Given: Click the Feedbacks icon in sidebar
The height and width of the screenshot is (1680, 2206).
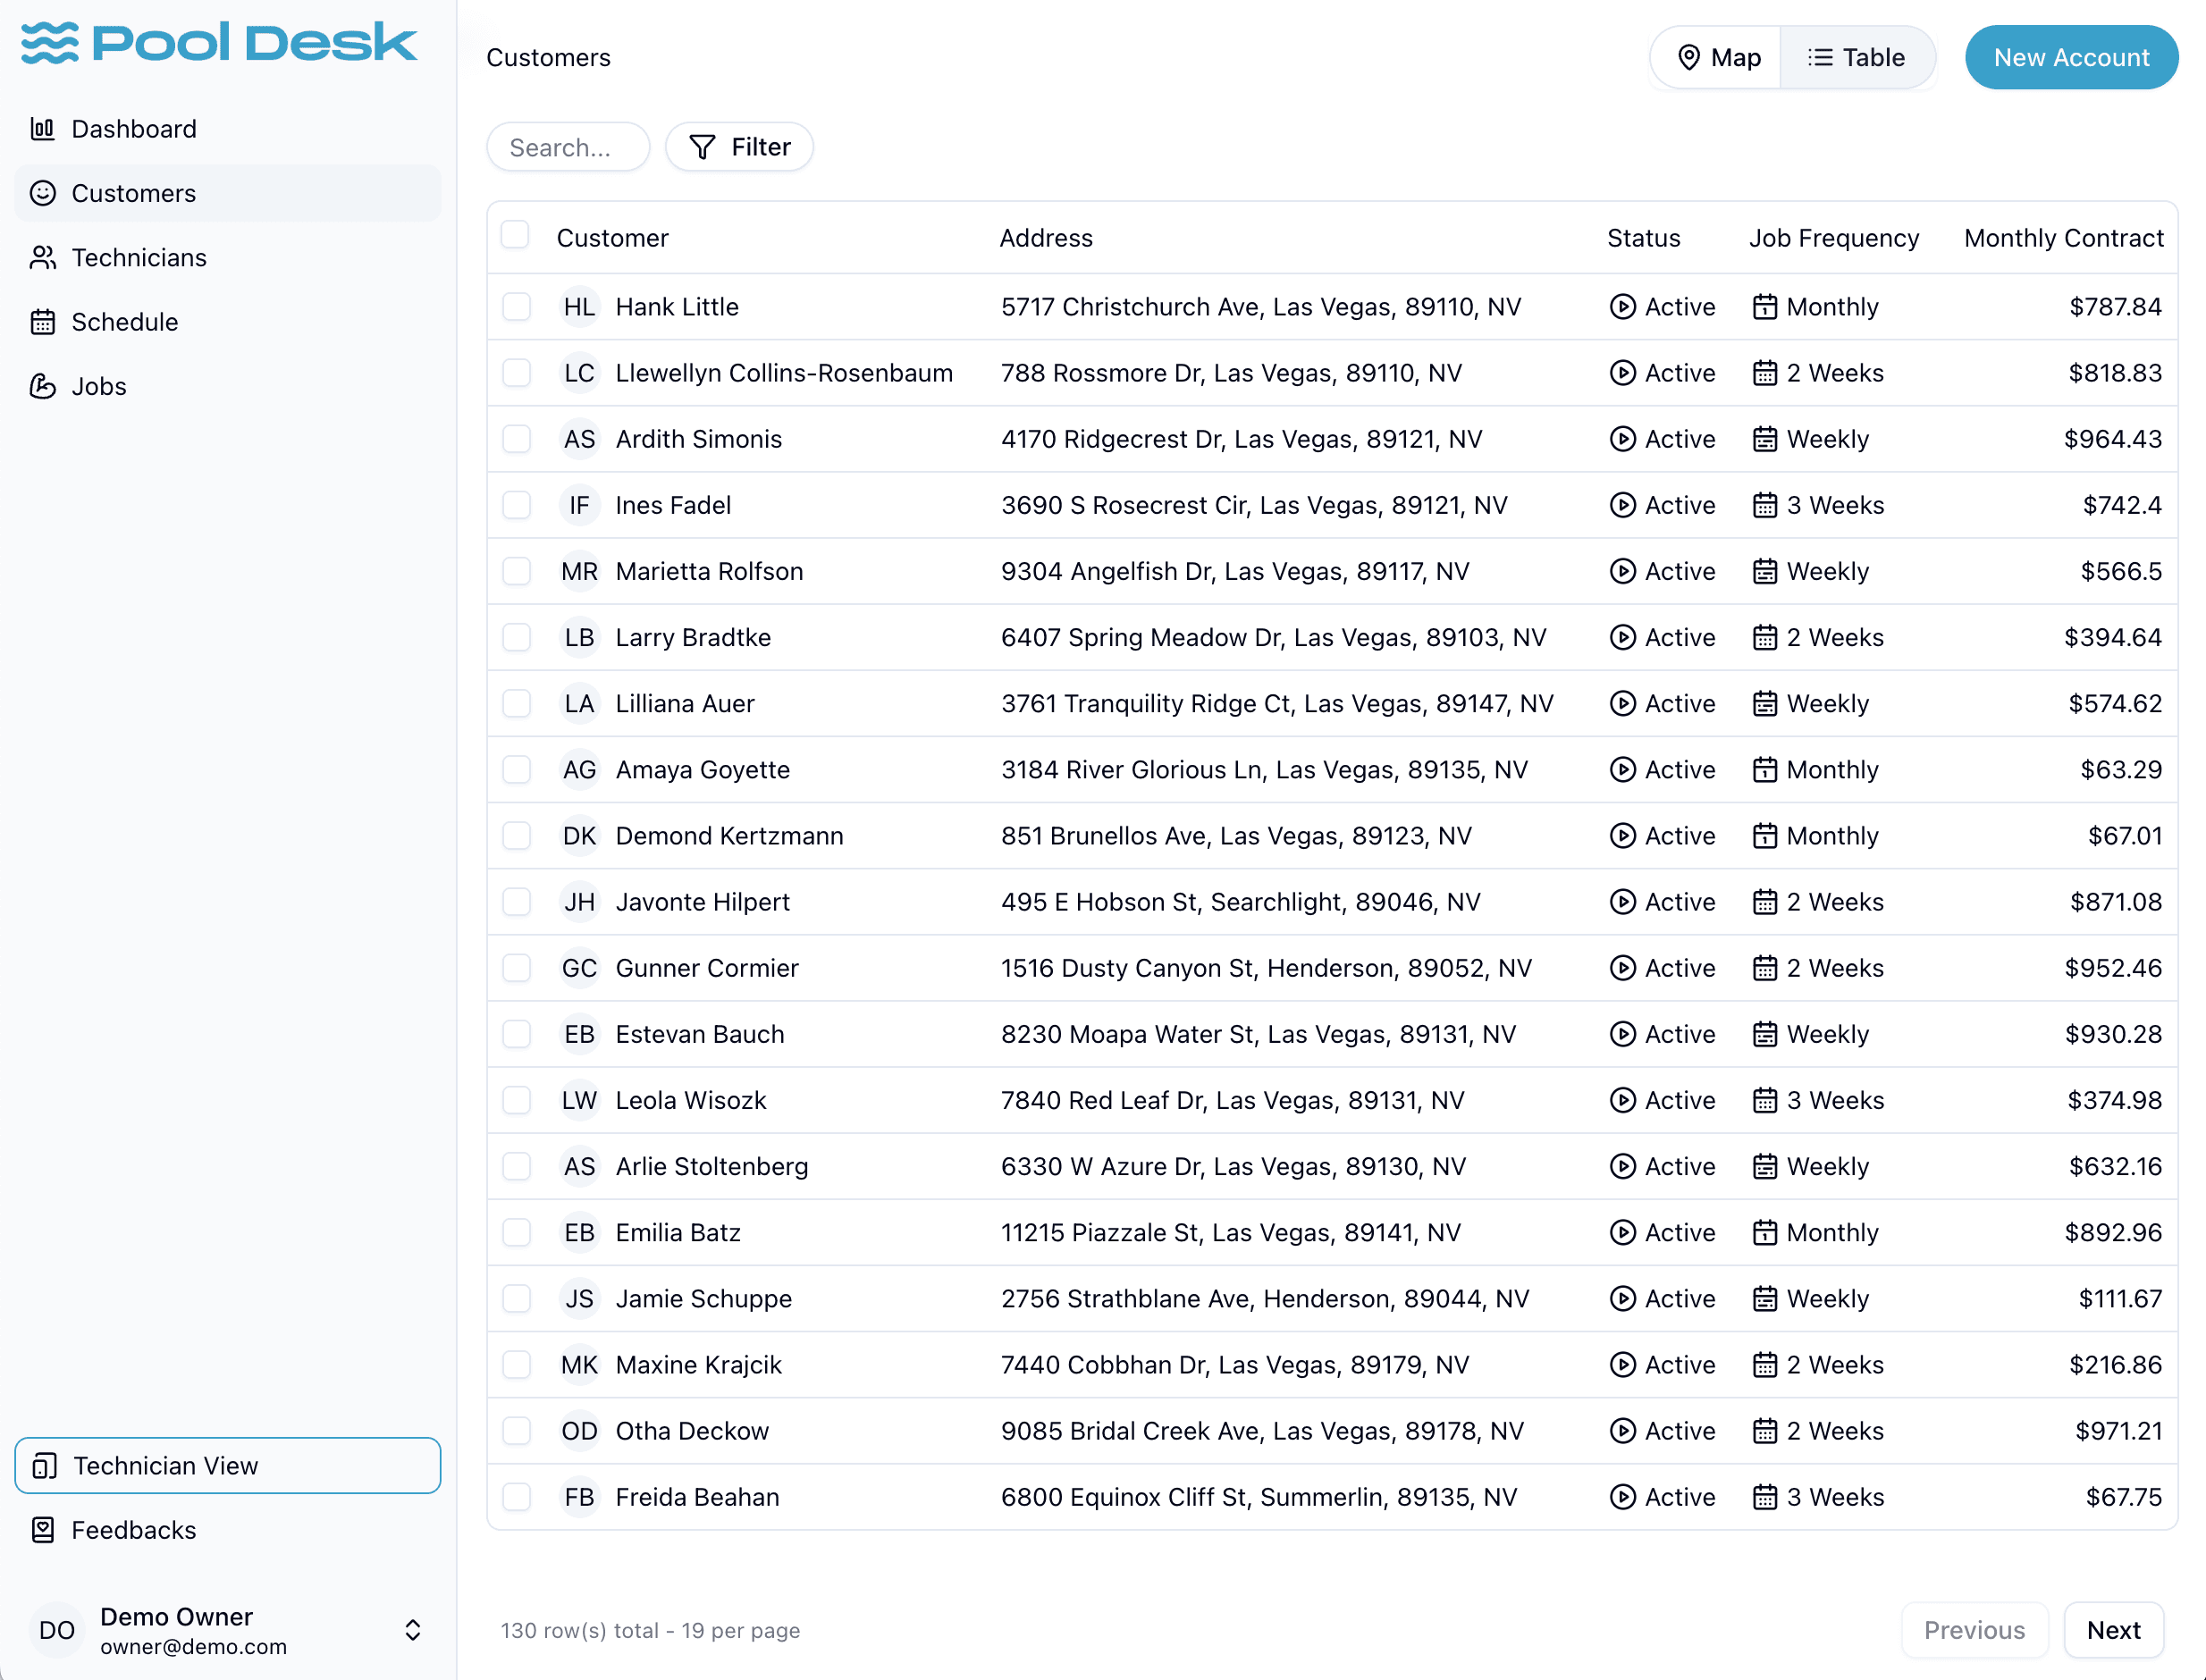Looking at the screenshot, I should click(x=42, y=1530).
